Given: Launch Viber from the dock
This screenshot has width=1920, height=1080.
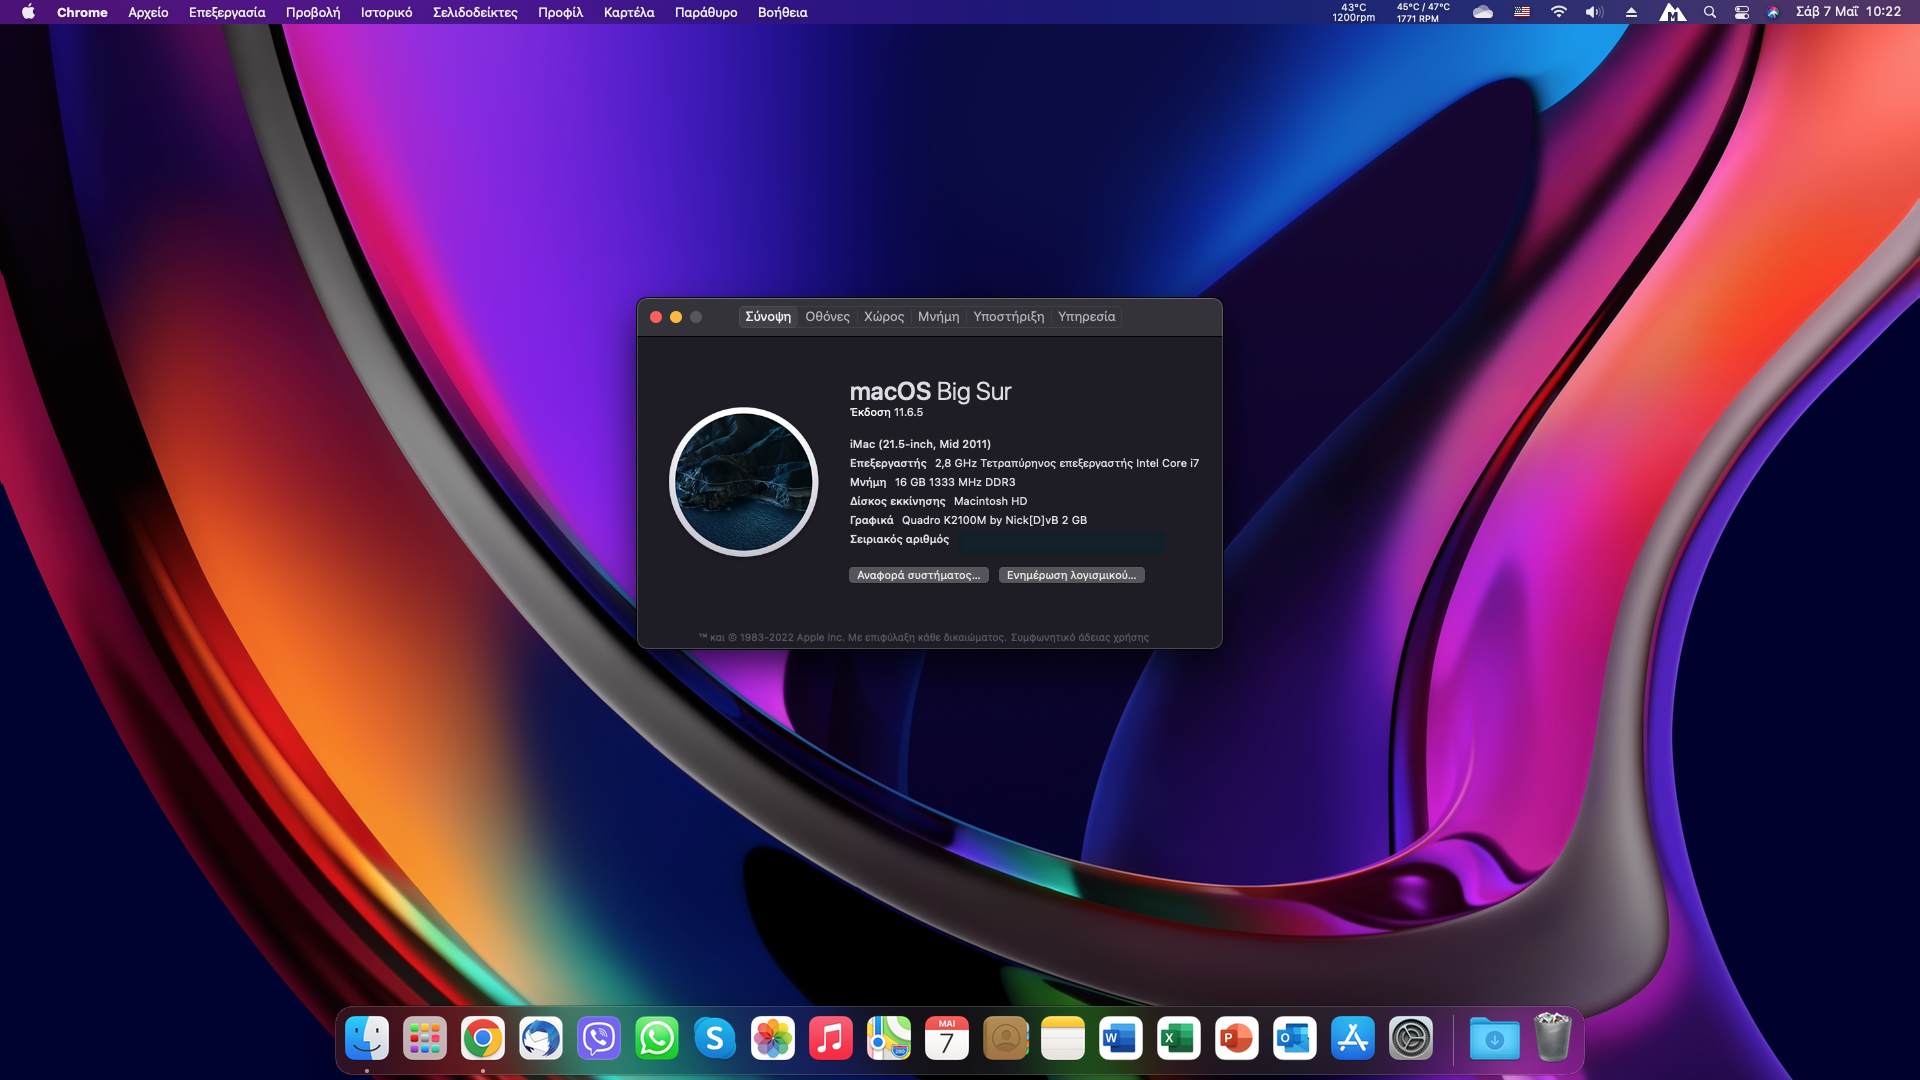Looking at the screenshot, I should 599,1039.
